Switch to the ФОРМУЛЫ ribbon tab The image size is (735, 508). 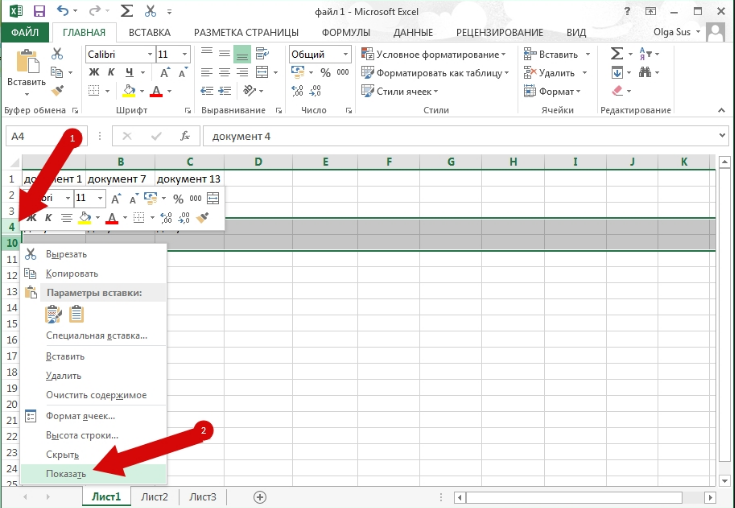[346, 32]
